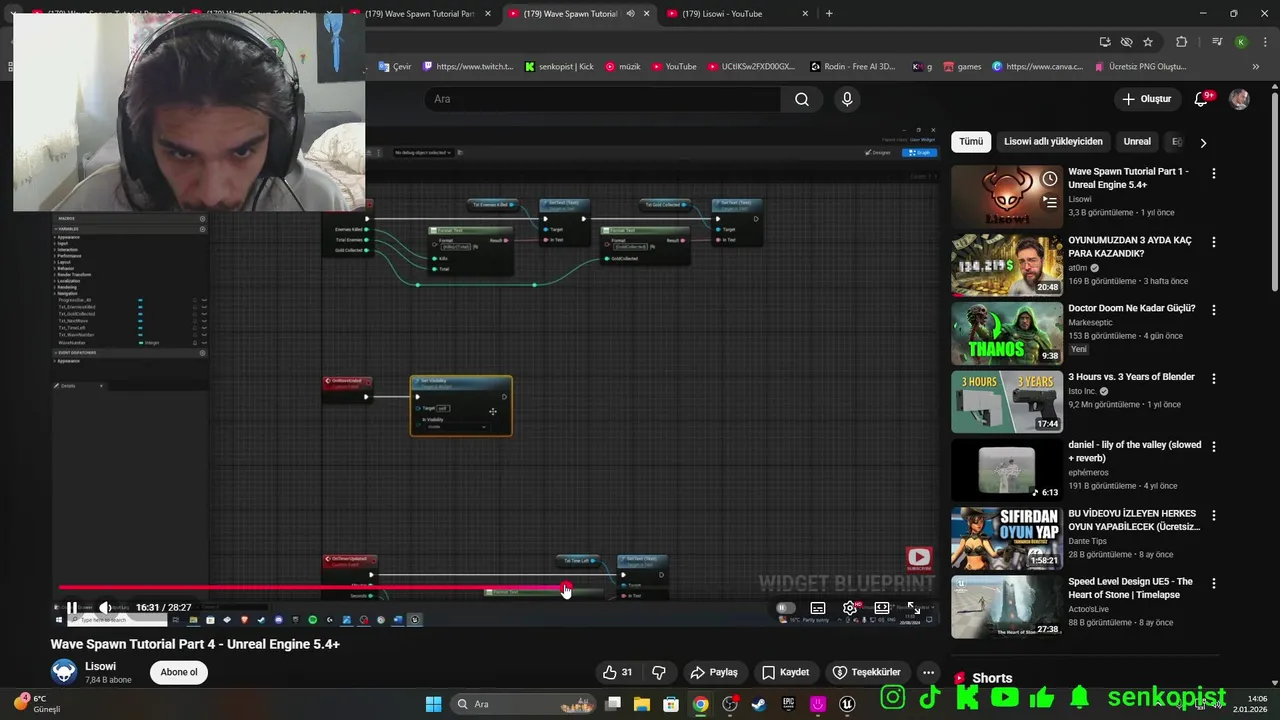Open options for 'Doctor Doom Ne Kadar Güçlü?'
This screenshot has width=1280, height=720.
click(1214, 310)
